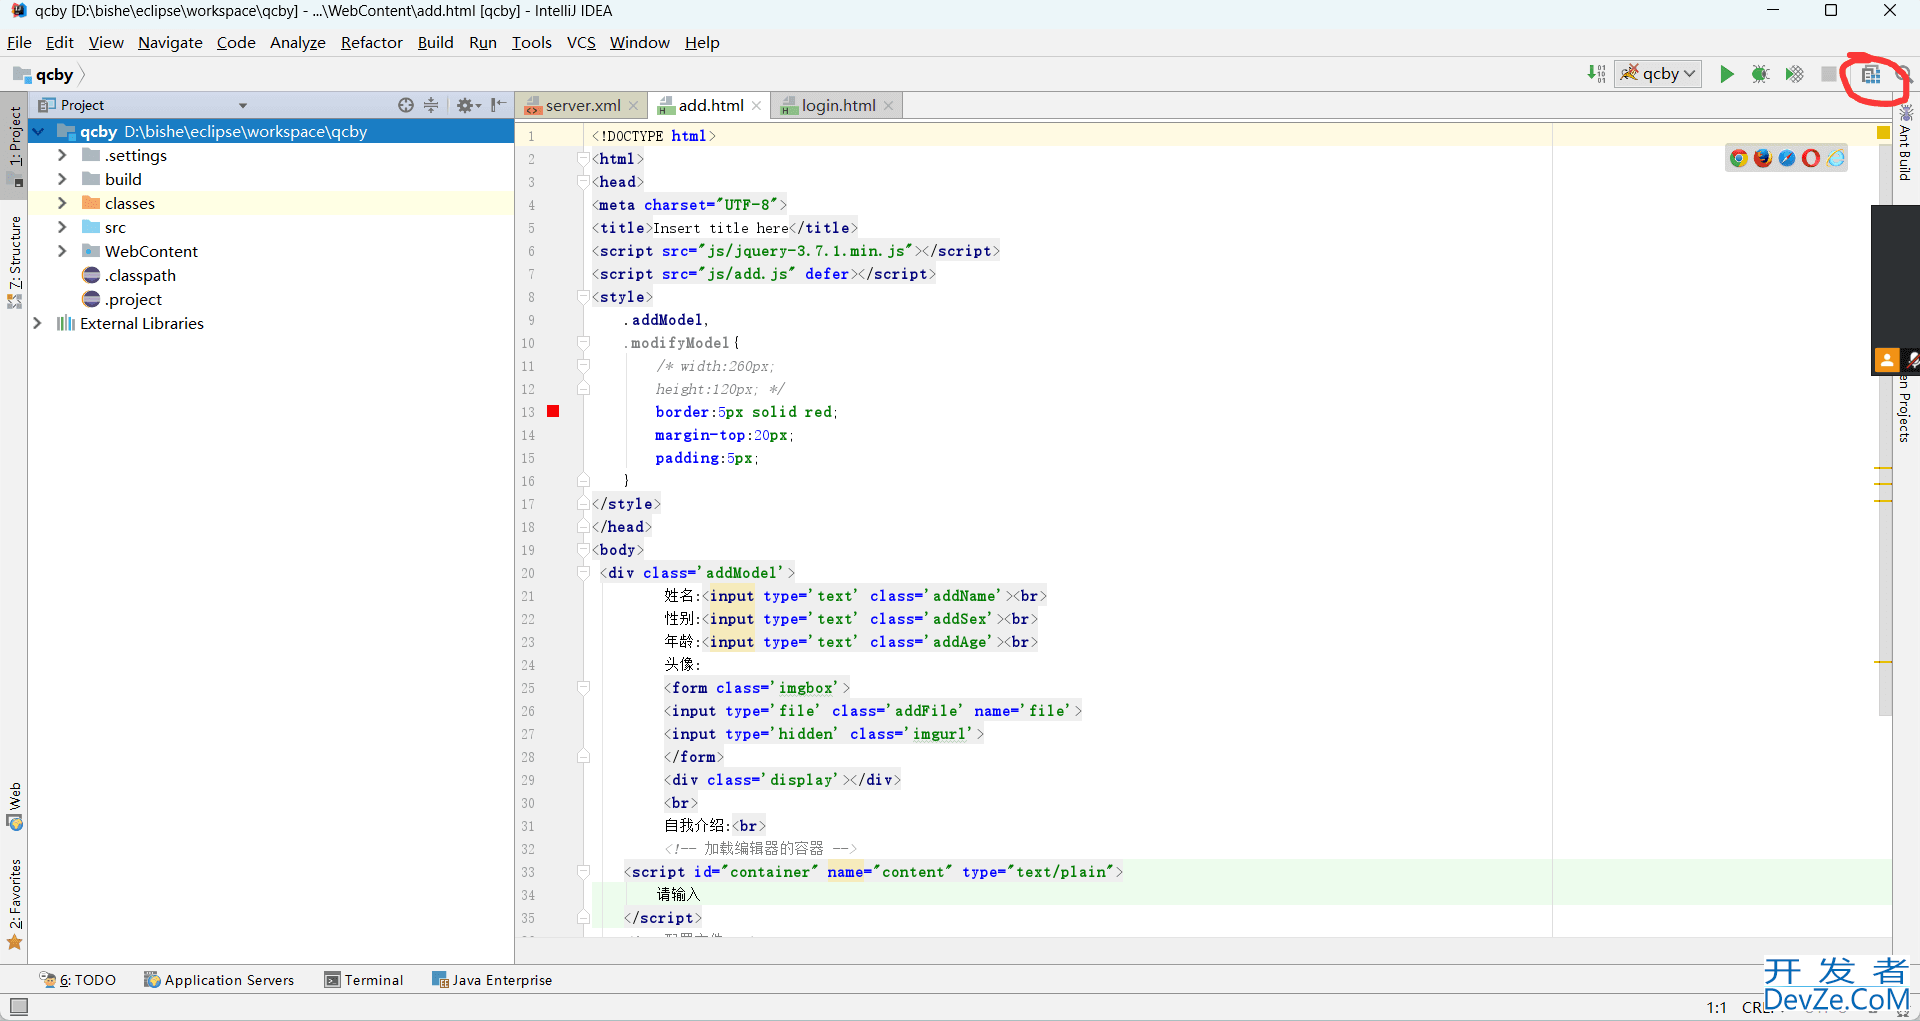Start Debug with the bug icon
The width and height of the screenshot is (1920, 1021).
[x=1760, y=74]
